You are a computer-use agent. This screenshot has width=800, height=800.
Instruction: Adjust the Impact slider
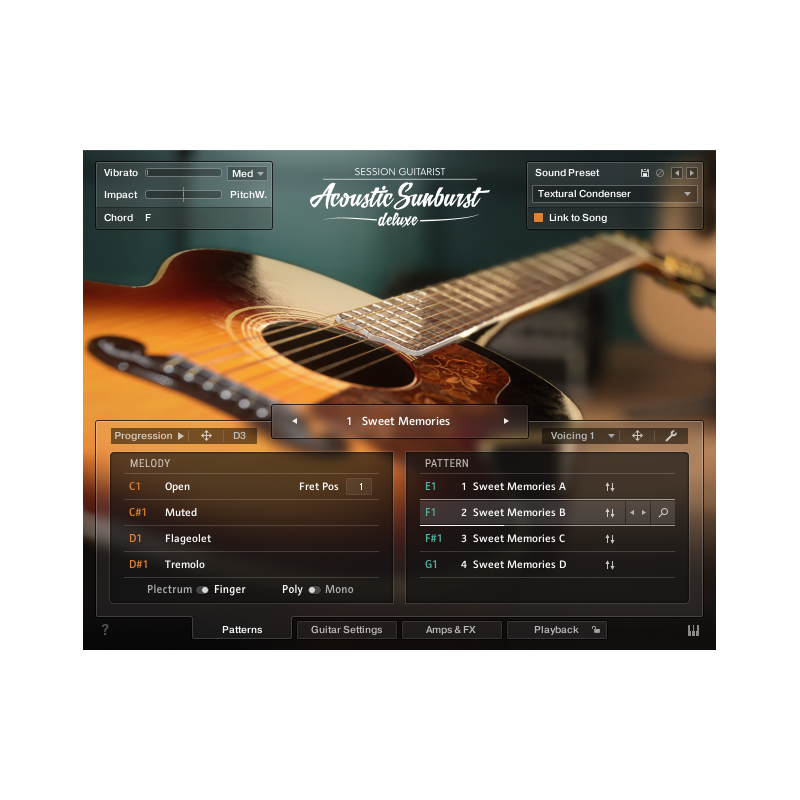click(183, 194)
